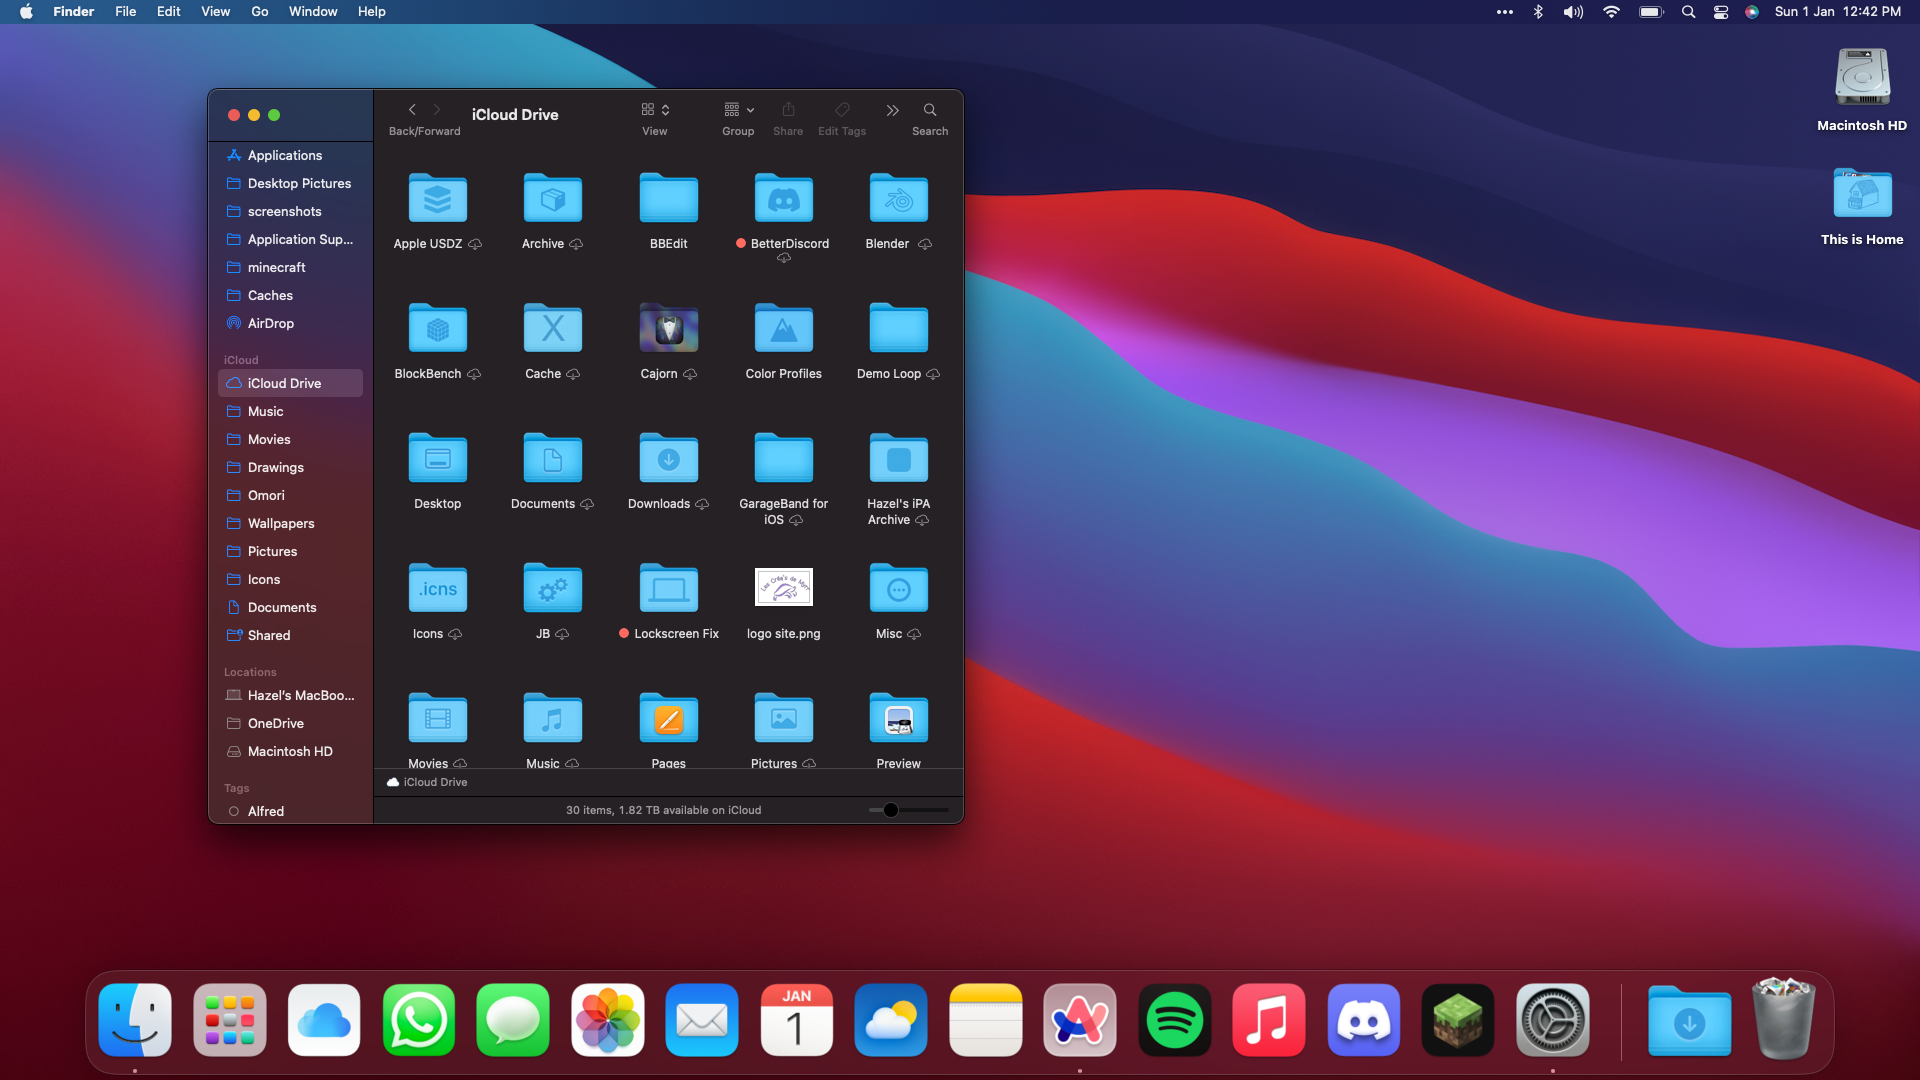
Task: Open the Window menu
Action: [x=313, y=11]
